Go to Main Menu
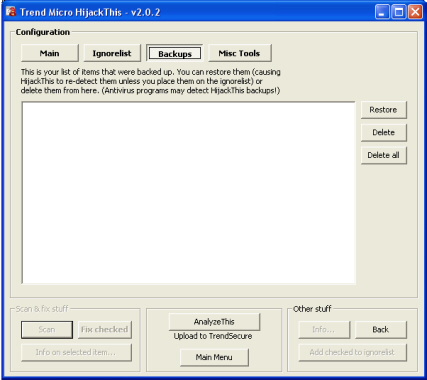Image resolution: width=427 pixels, height=380 pixels. pyautogui.click(x=214, y=357)
